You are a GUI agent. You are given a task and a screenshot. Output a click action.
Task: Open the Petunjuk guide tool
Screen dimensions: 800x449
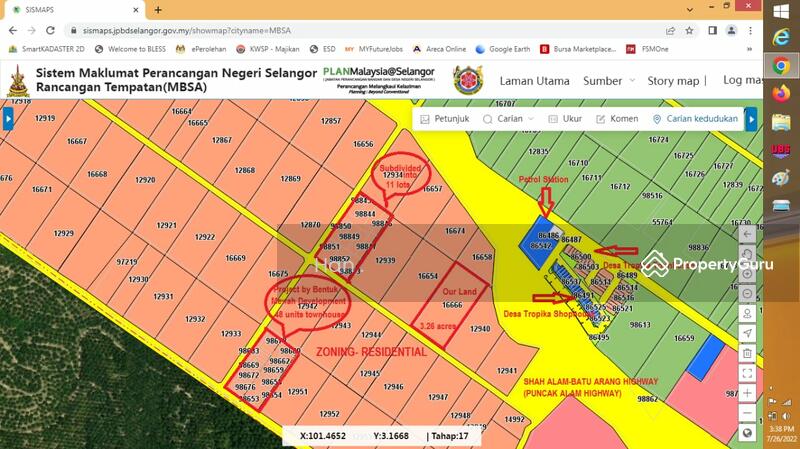(444, 119)
